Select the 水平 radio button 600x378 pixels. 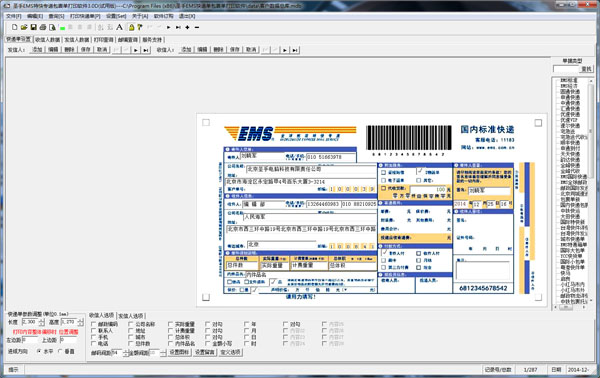pyautogui.click(x=39, y=351)
